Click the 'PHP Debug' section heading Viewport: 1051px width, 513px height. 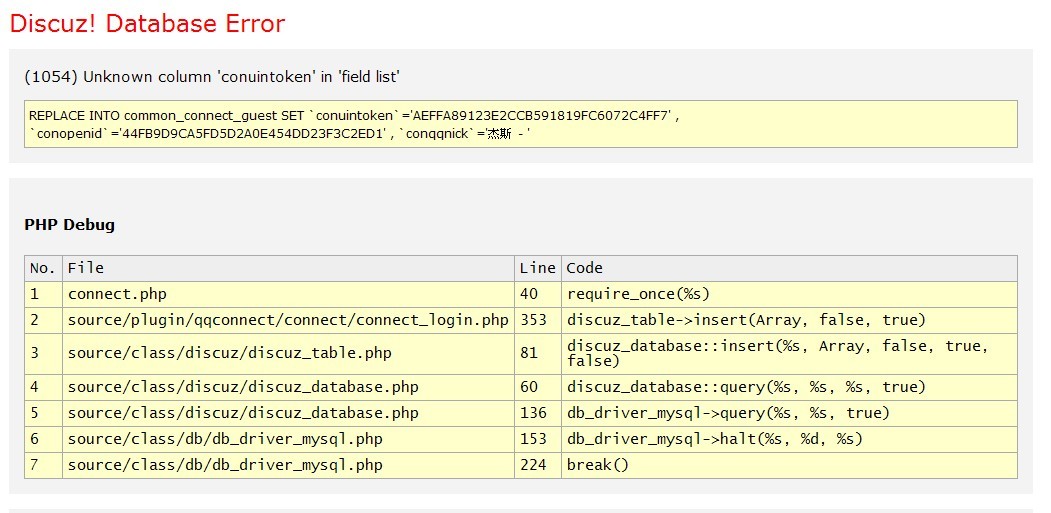pyautogui.click(x=69, y=225)
